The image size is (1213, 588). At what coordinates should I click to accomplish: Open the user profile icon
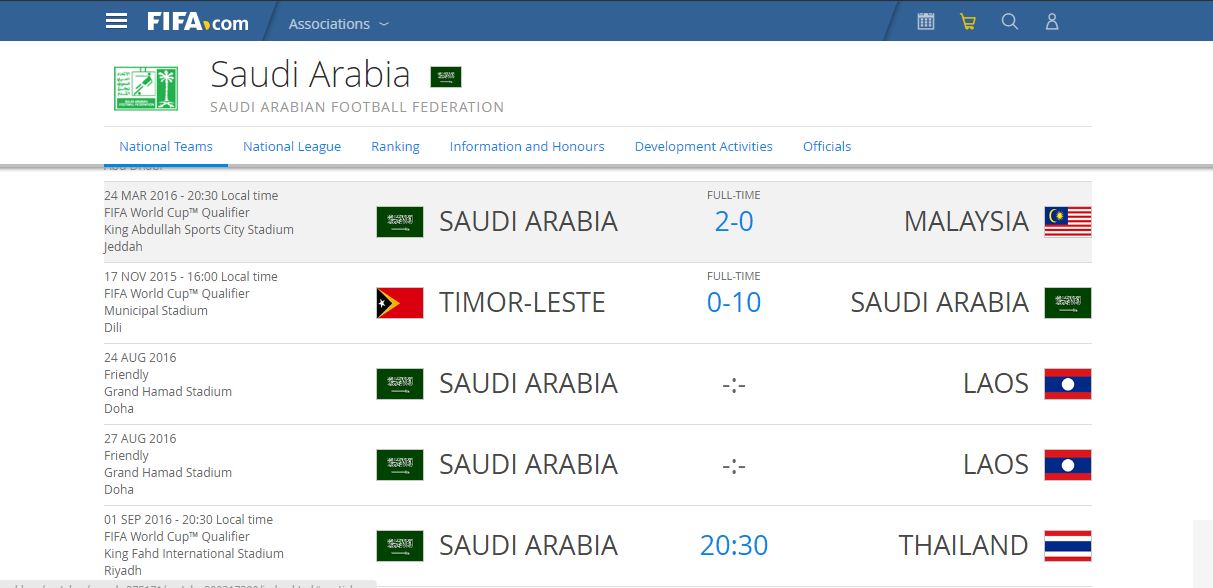[1052, 21]
